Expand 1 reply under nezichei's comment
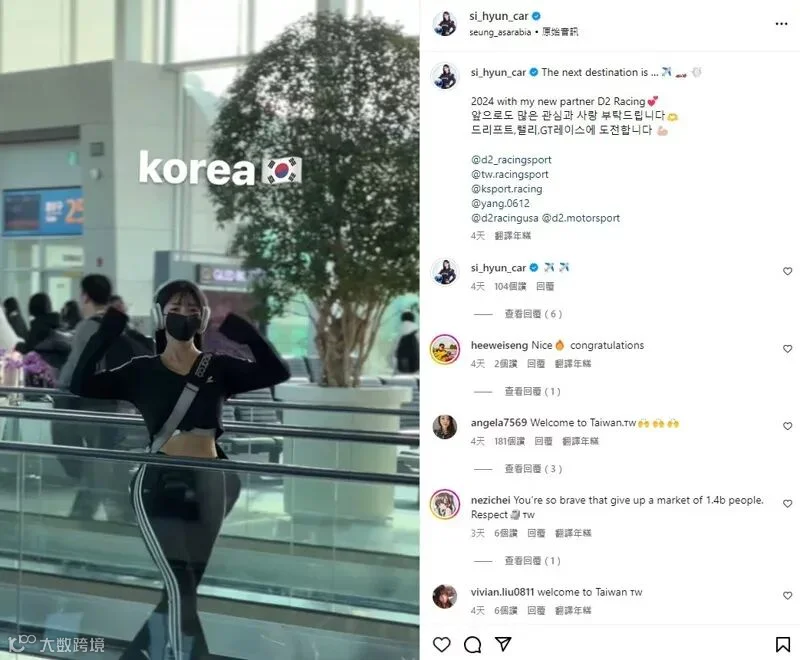800x660 pixels. pyautogui.click(x=532, y=561)
